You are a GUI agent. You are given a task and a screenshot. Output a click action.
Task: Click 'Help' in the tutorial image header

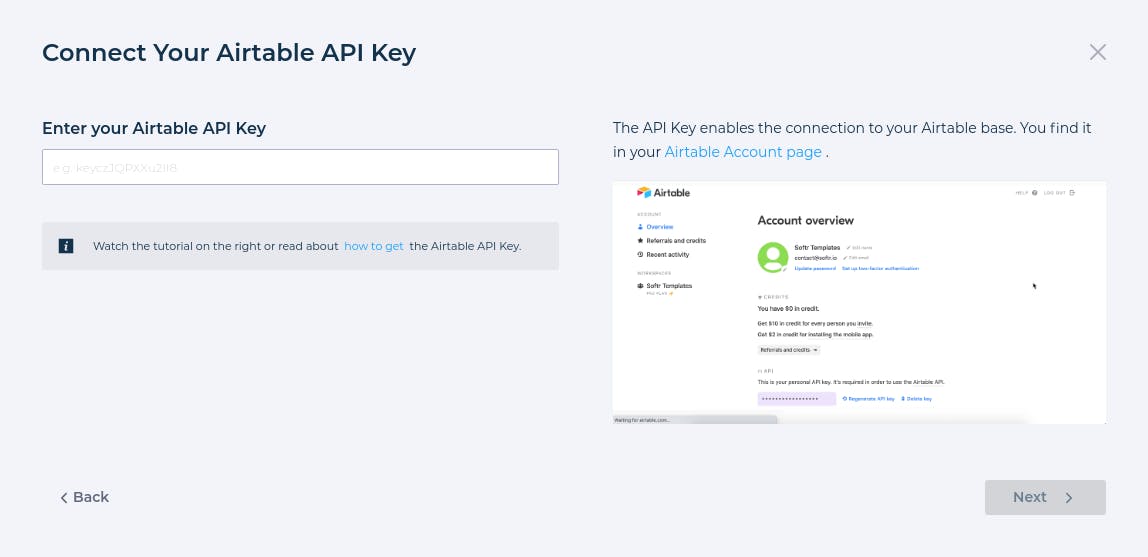point(1026,192)
